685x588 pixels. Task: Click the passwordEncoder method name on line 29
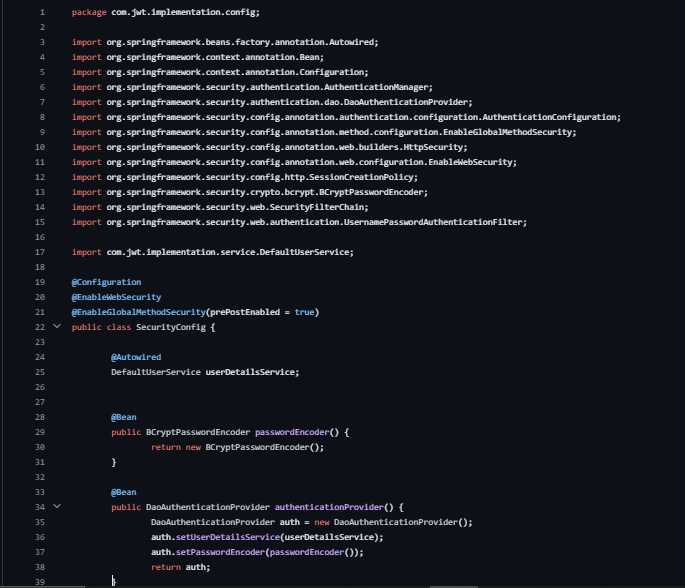click(292, 432)
